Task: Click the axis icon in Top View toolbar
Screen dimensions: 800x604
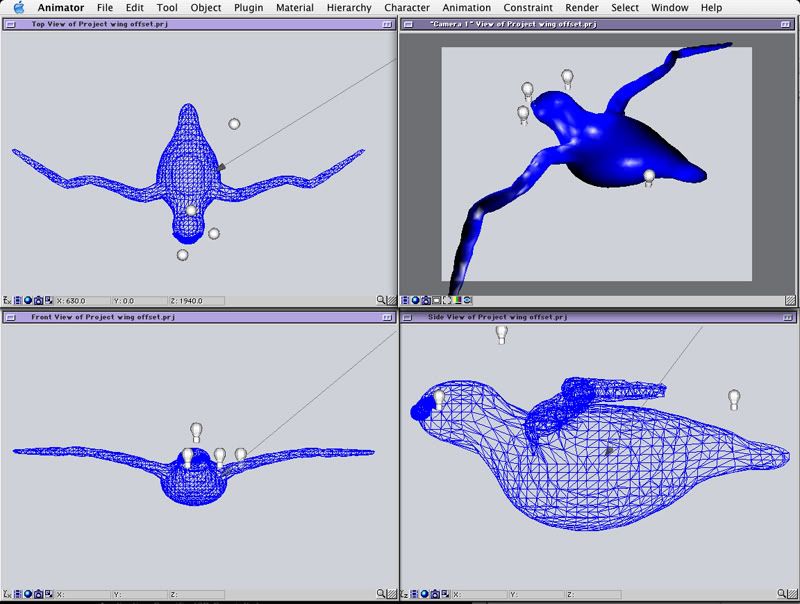Action: pyautogui.click(x=7, y=300)
